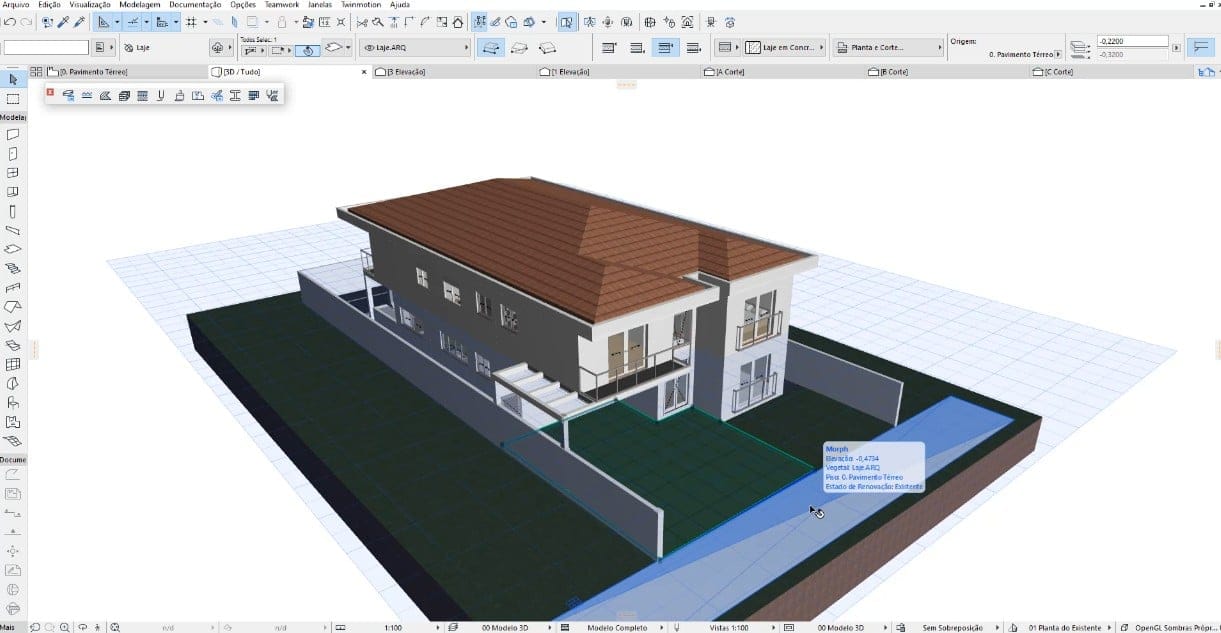The image size is (1221, 633).
Task: Click the house icon in top toolbar
Action: point(457,21)
